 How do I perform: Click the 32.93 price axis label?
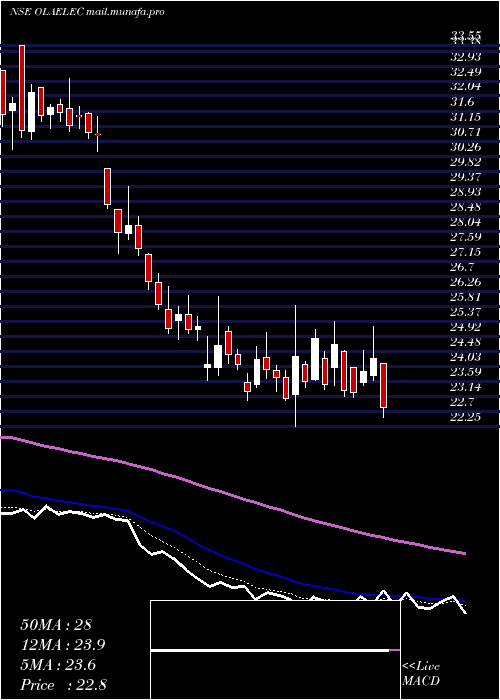click(466, 57)
